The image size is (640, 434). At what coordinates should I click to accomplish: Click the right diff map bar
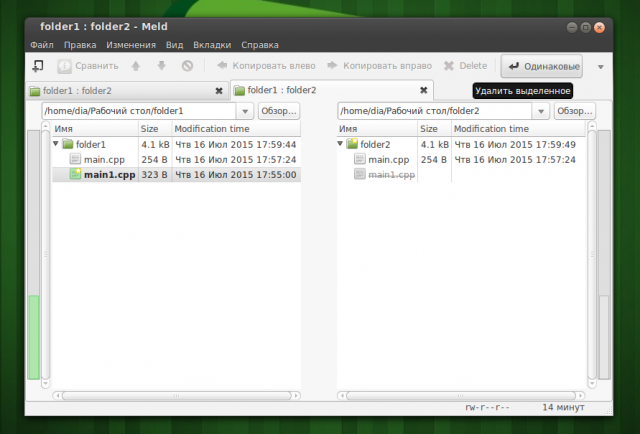point(604,255)
